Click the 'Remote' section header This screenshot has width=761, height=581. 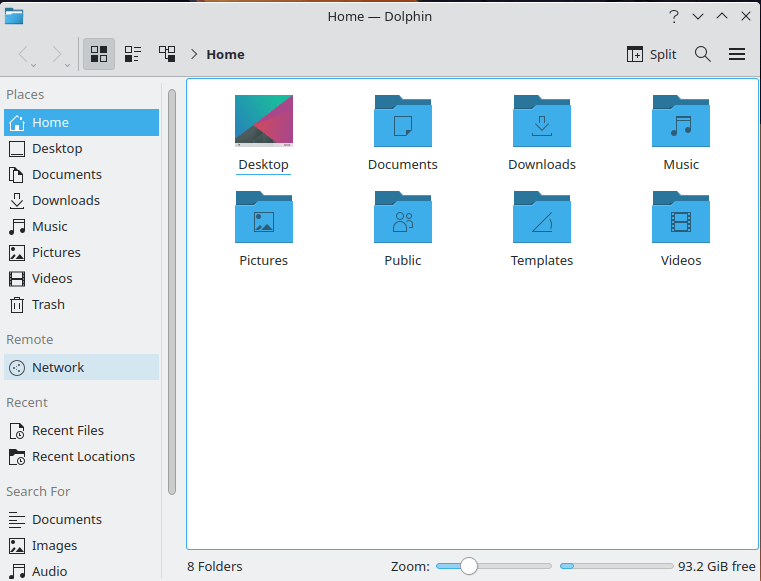(30, 339)
